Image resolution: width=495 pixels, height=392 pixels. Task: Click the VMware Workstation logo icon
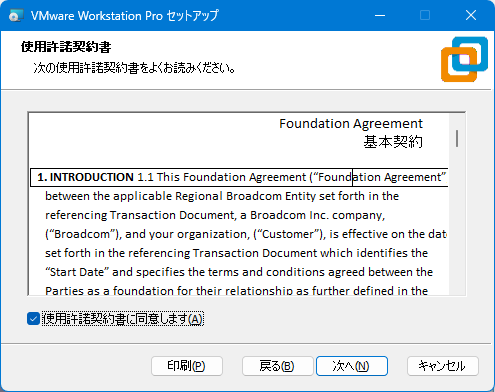coord(464,59)
